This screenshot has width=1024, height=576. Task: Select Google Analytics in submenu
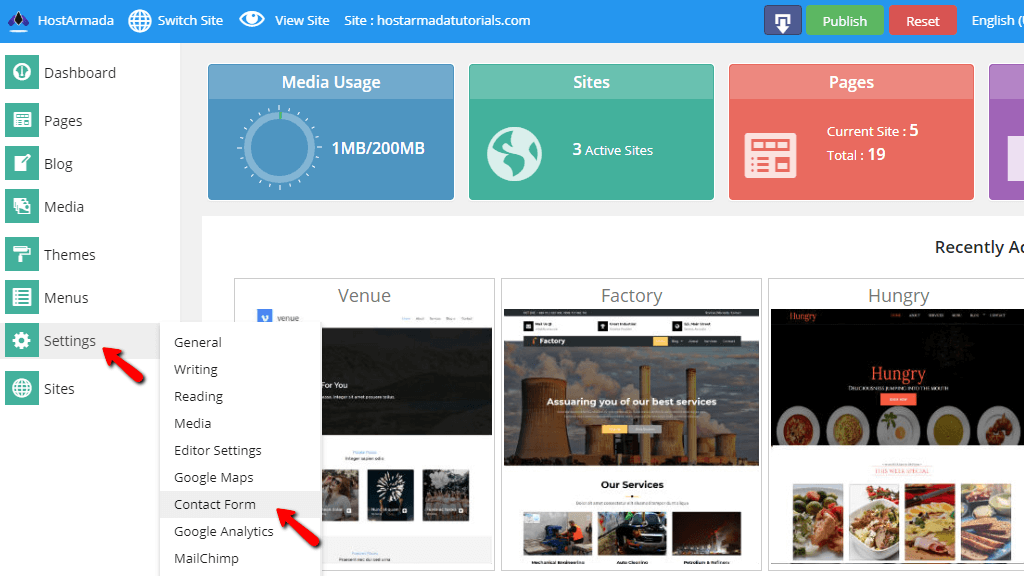pyautogui.click(x=223, y=532)
